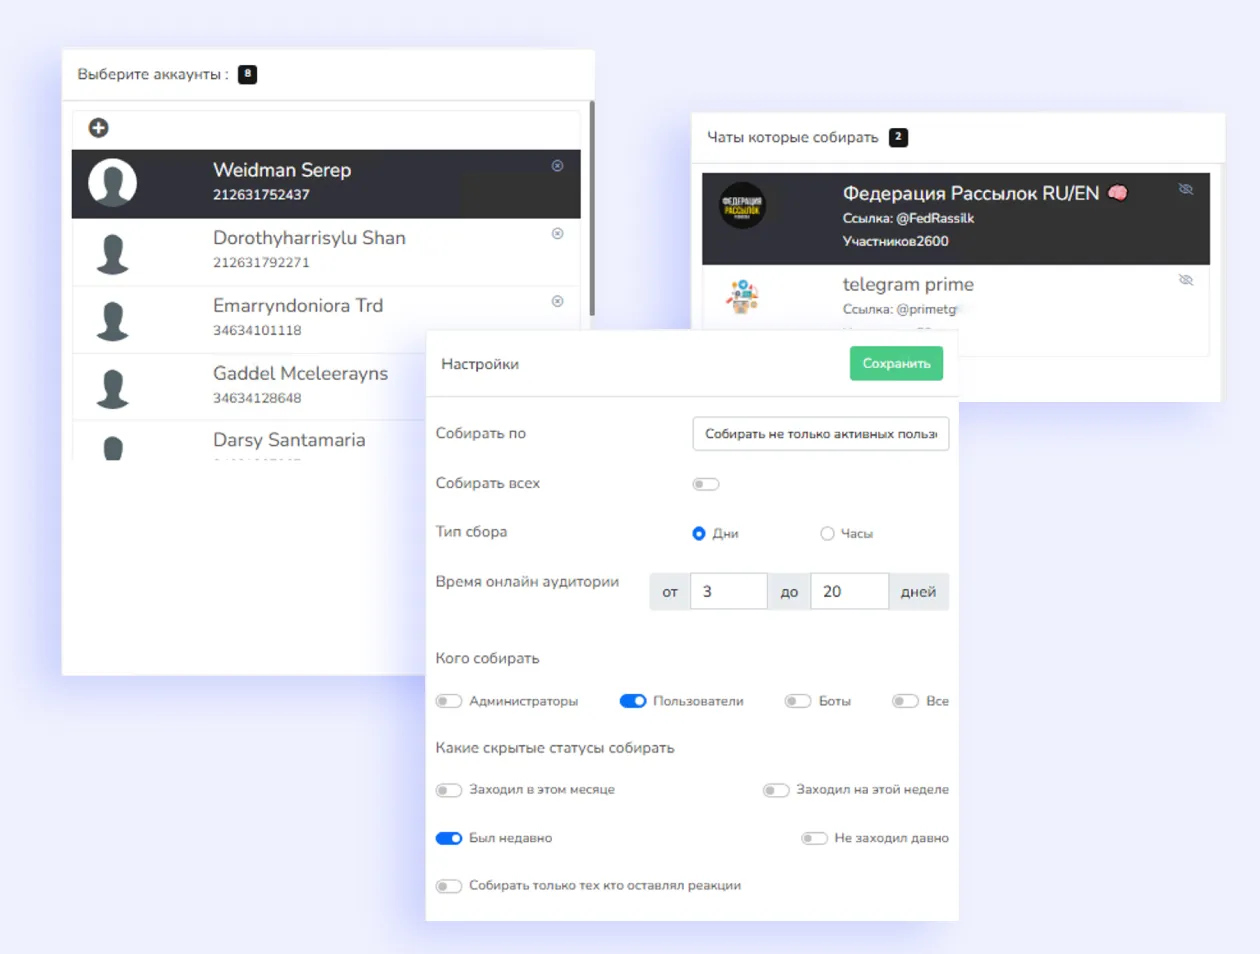The height and width of the screenshot is (954, 1260).
Task: Click the plus icon to add account
Action: [x=98, y=128]
